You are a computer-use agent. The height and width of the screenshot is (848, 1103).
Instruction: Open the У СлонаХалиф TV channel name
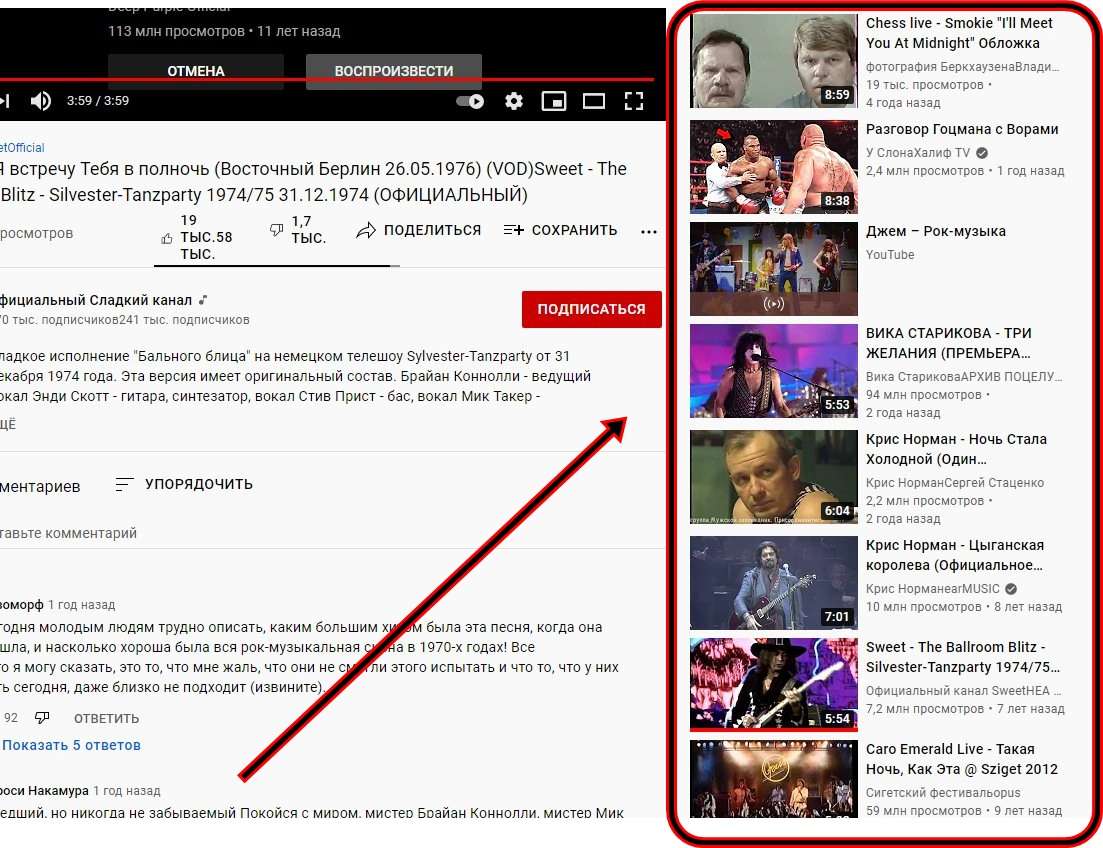[917, 153]
